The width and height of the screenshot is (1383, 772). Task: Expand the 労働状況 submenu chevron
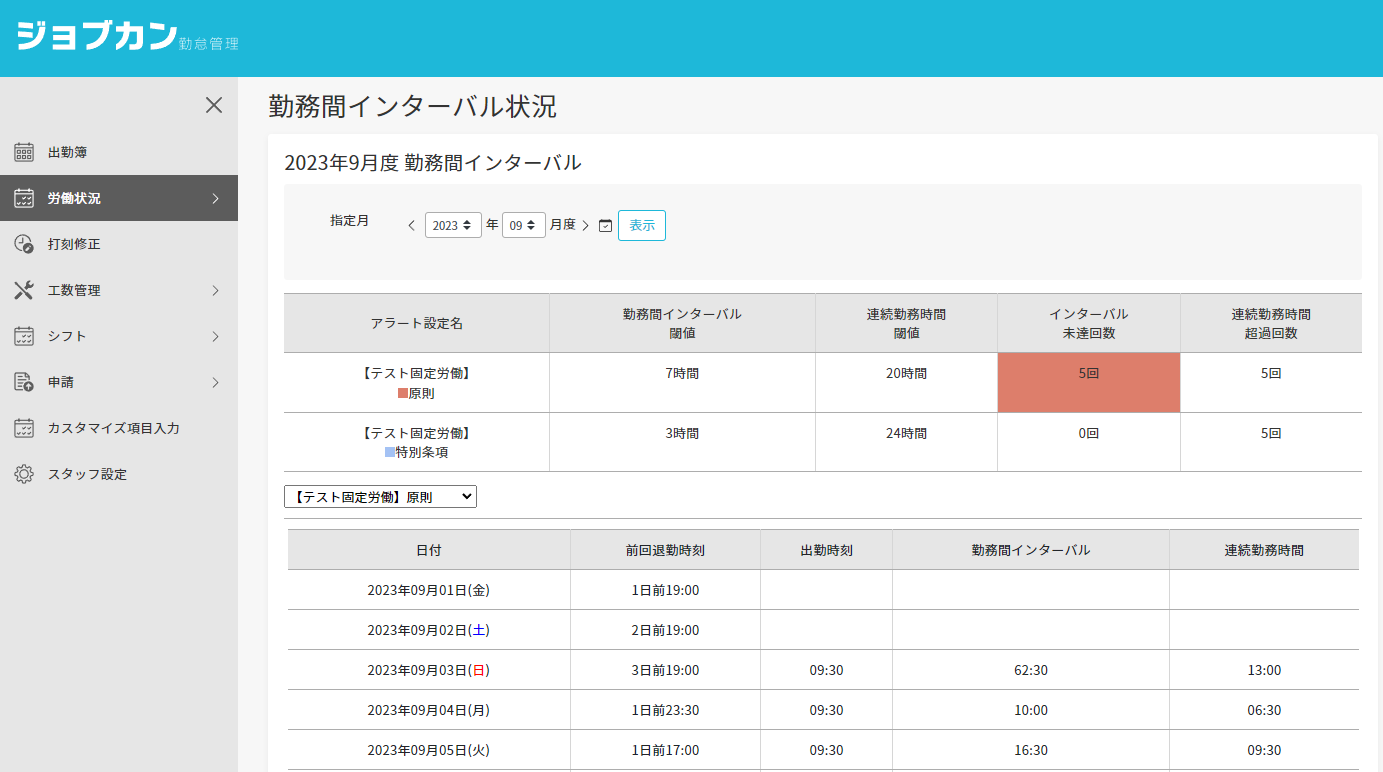click(215, 198)
